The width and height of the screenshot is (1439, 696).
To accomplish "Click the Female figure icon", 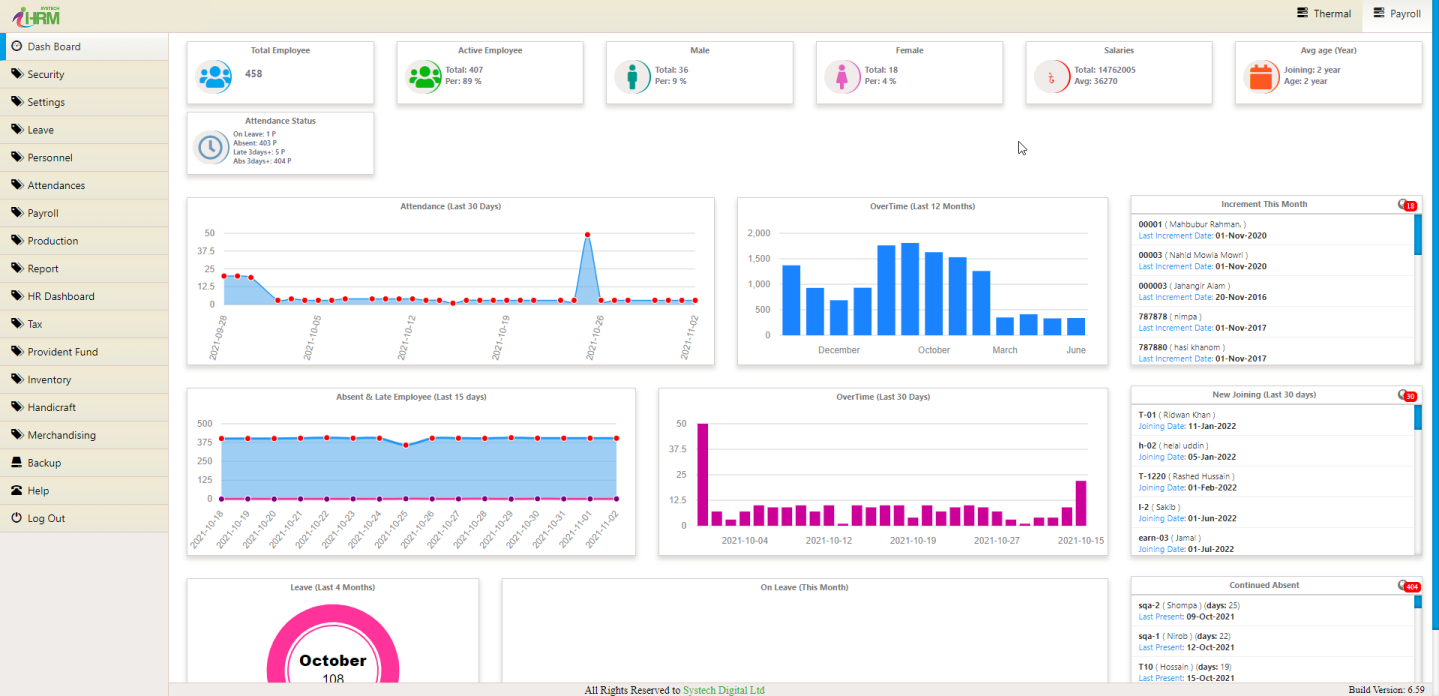I will [842, 76].
